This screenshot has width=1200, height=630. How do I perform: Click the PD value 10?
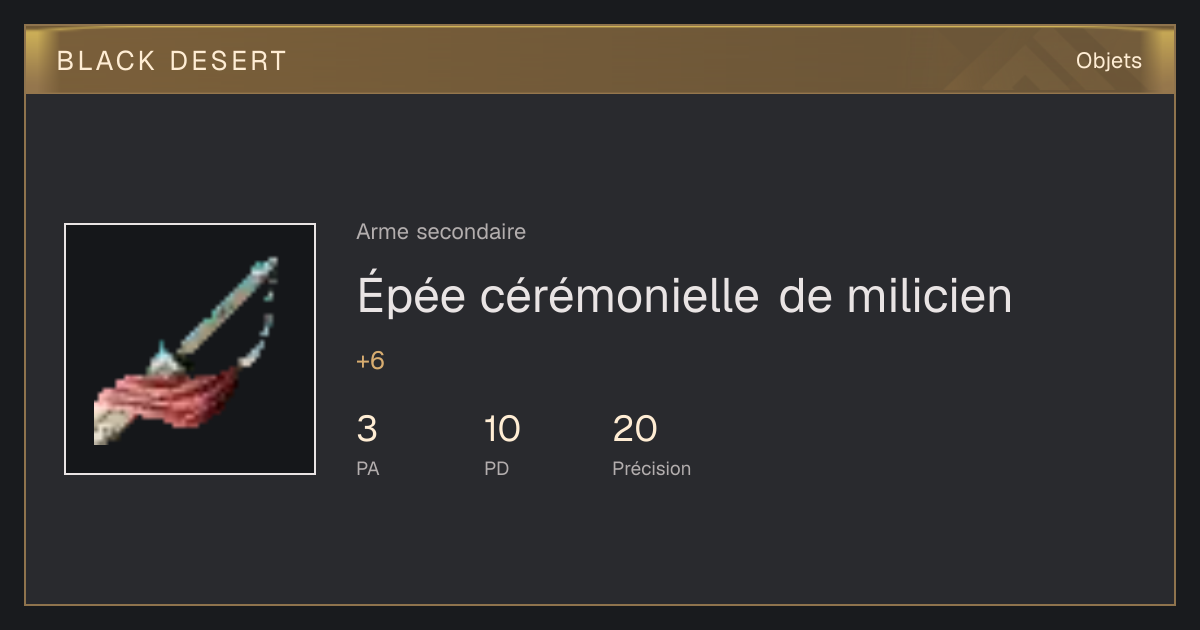point(502,429)
